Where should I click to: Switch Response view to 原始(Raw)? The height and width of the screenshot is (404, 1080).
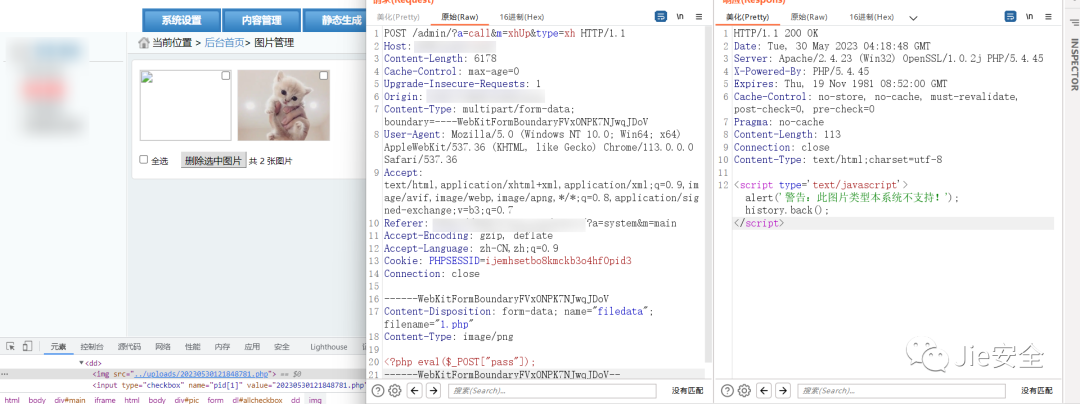809,17
